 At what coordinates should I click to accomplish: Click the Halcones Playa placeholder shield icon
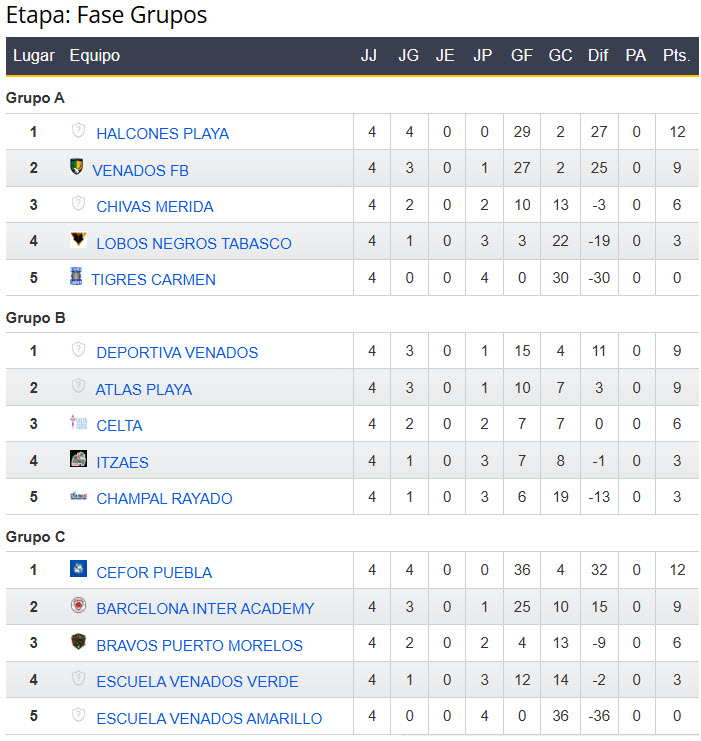coord(78,131)
